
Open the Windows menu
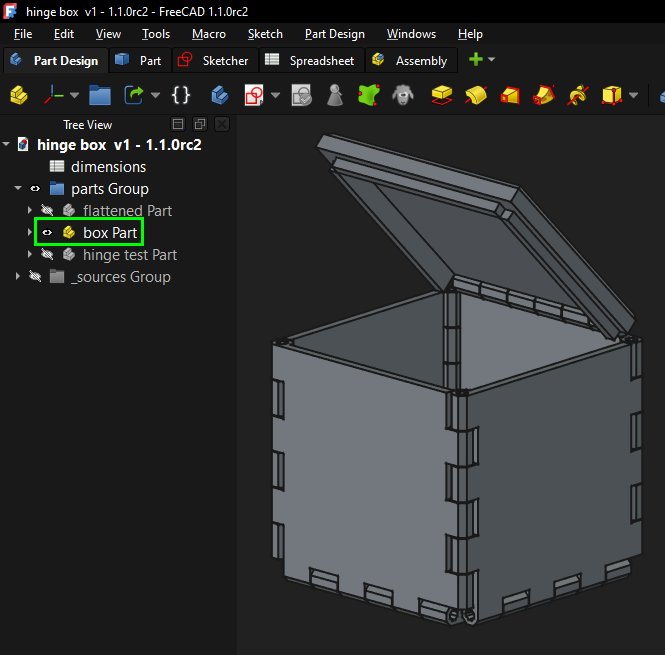[411, 34]
